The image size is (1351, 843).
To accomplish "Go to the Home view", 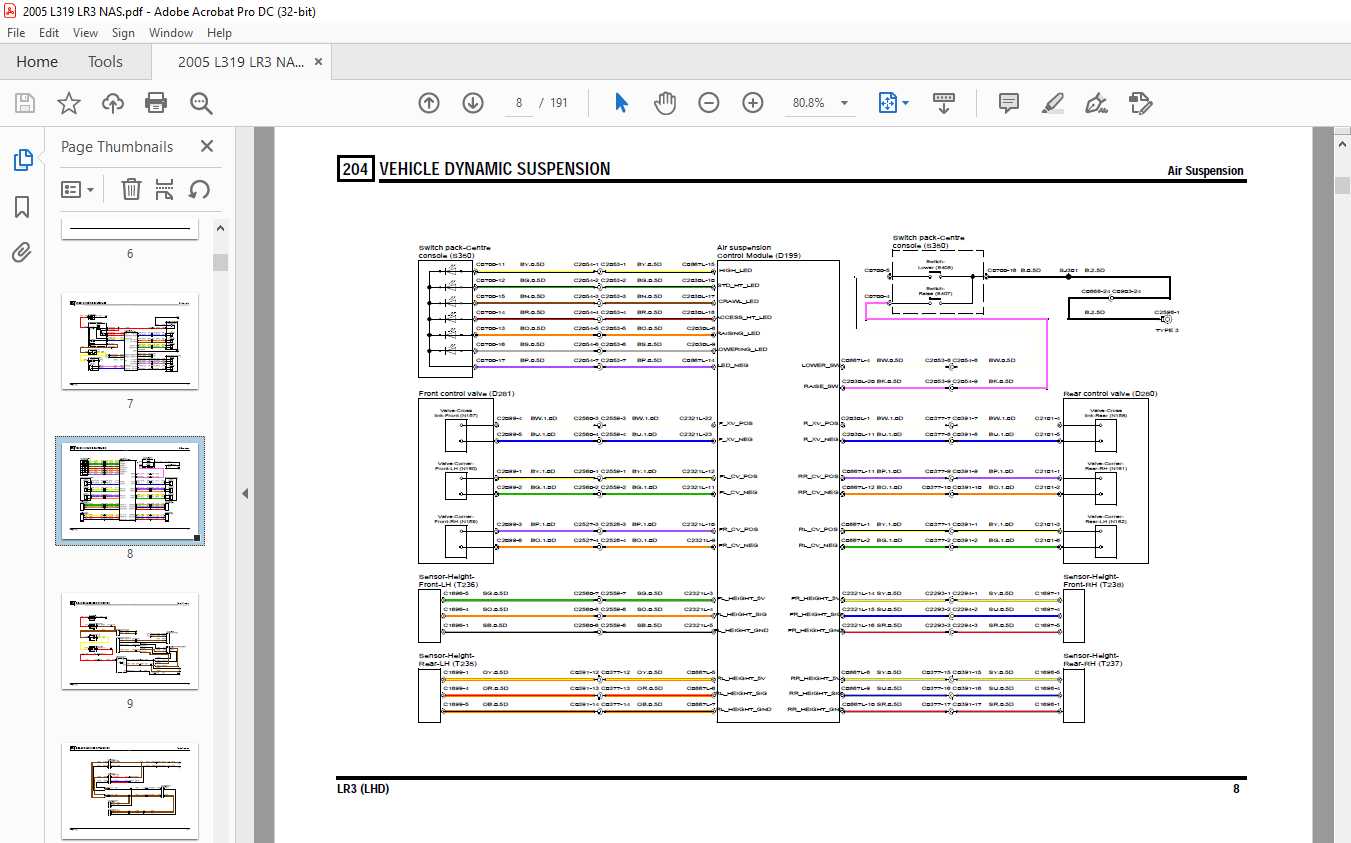I will click(x=37, y=62).
